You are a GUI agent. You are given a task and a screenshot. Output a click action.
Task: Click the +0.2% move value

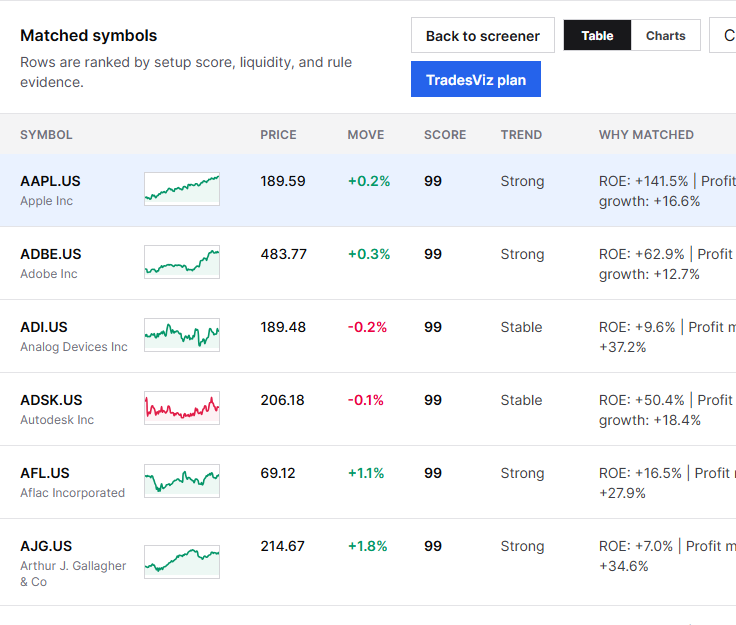point(369,181)
